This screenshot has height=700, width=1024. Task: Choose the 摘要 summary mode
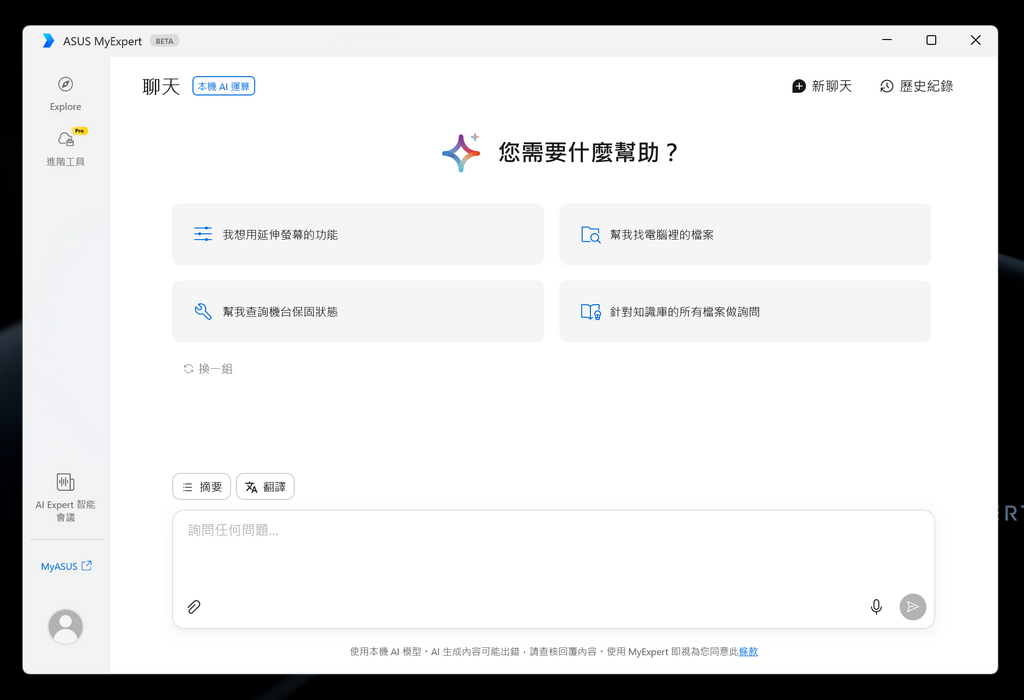pos(202,486)
